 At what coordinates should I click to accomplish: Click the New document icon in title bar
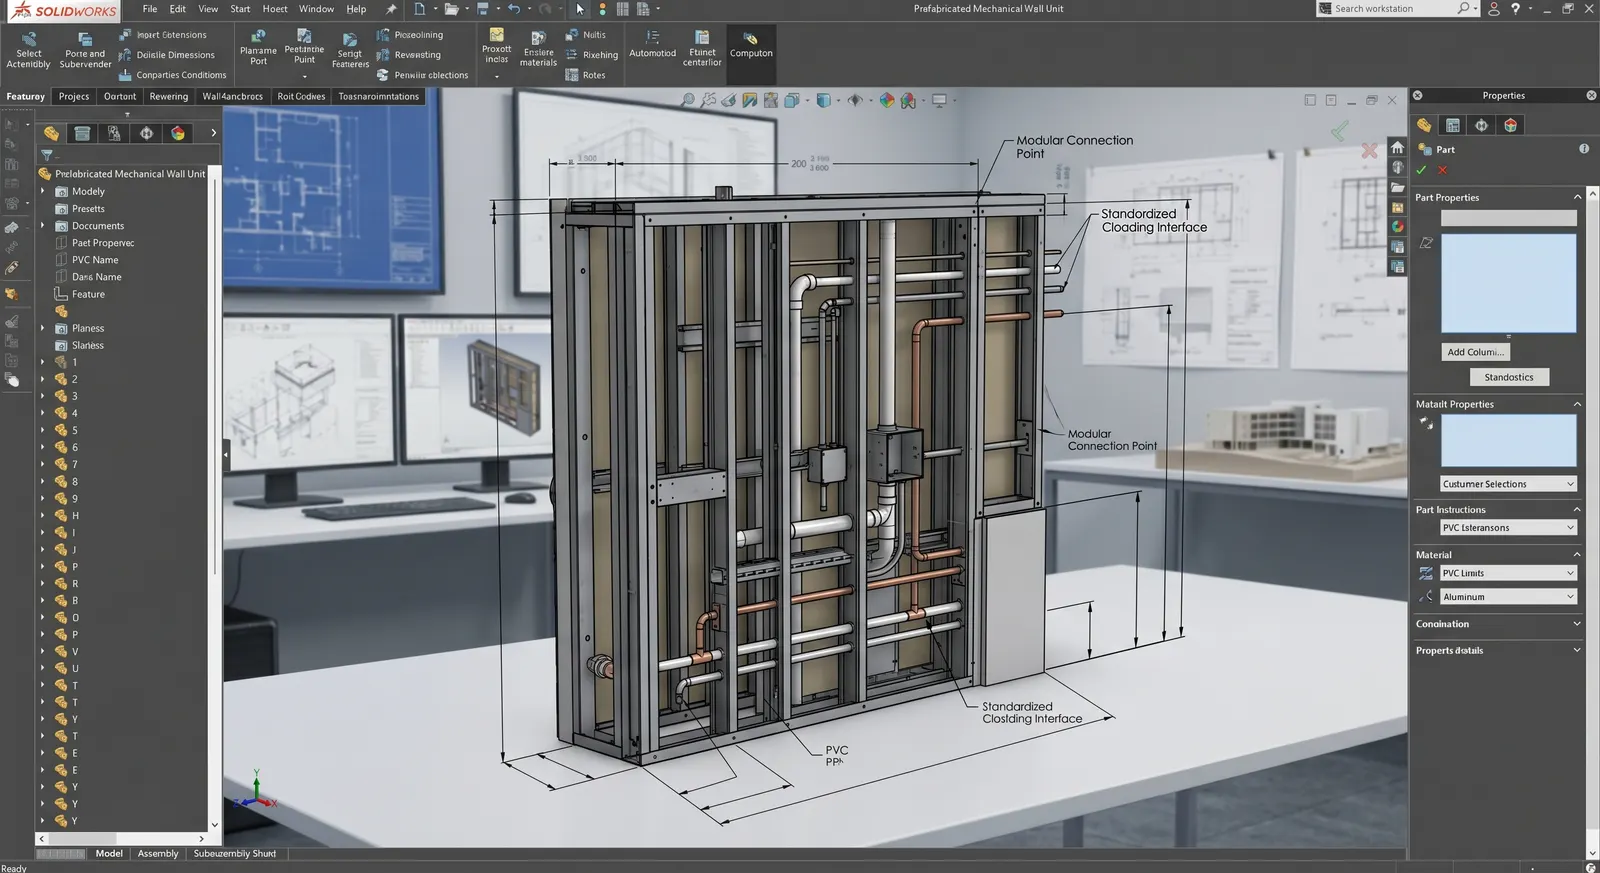coord(420,9)
